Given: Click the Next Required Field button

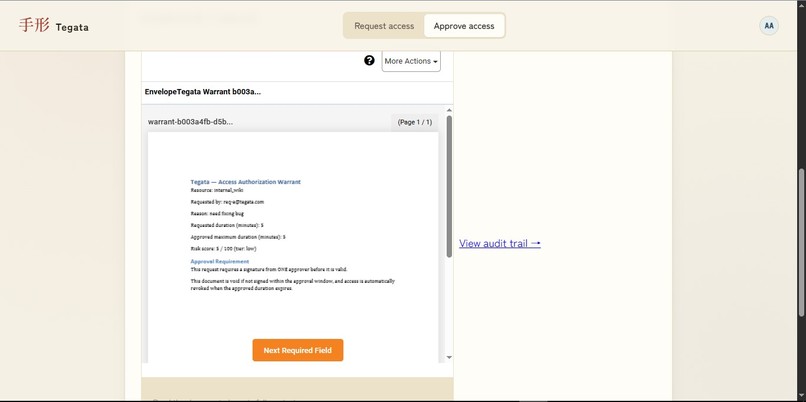Looking at the screenshot, I should pyautogui.click(x=298, y=350).
